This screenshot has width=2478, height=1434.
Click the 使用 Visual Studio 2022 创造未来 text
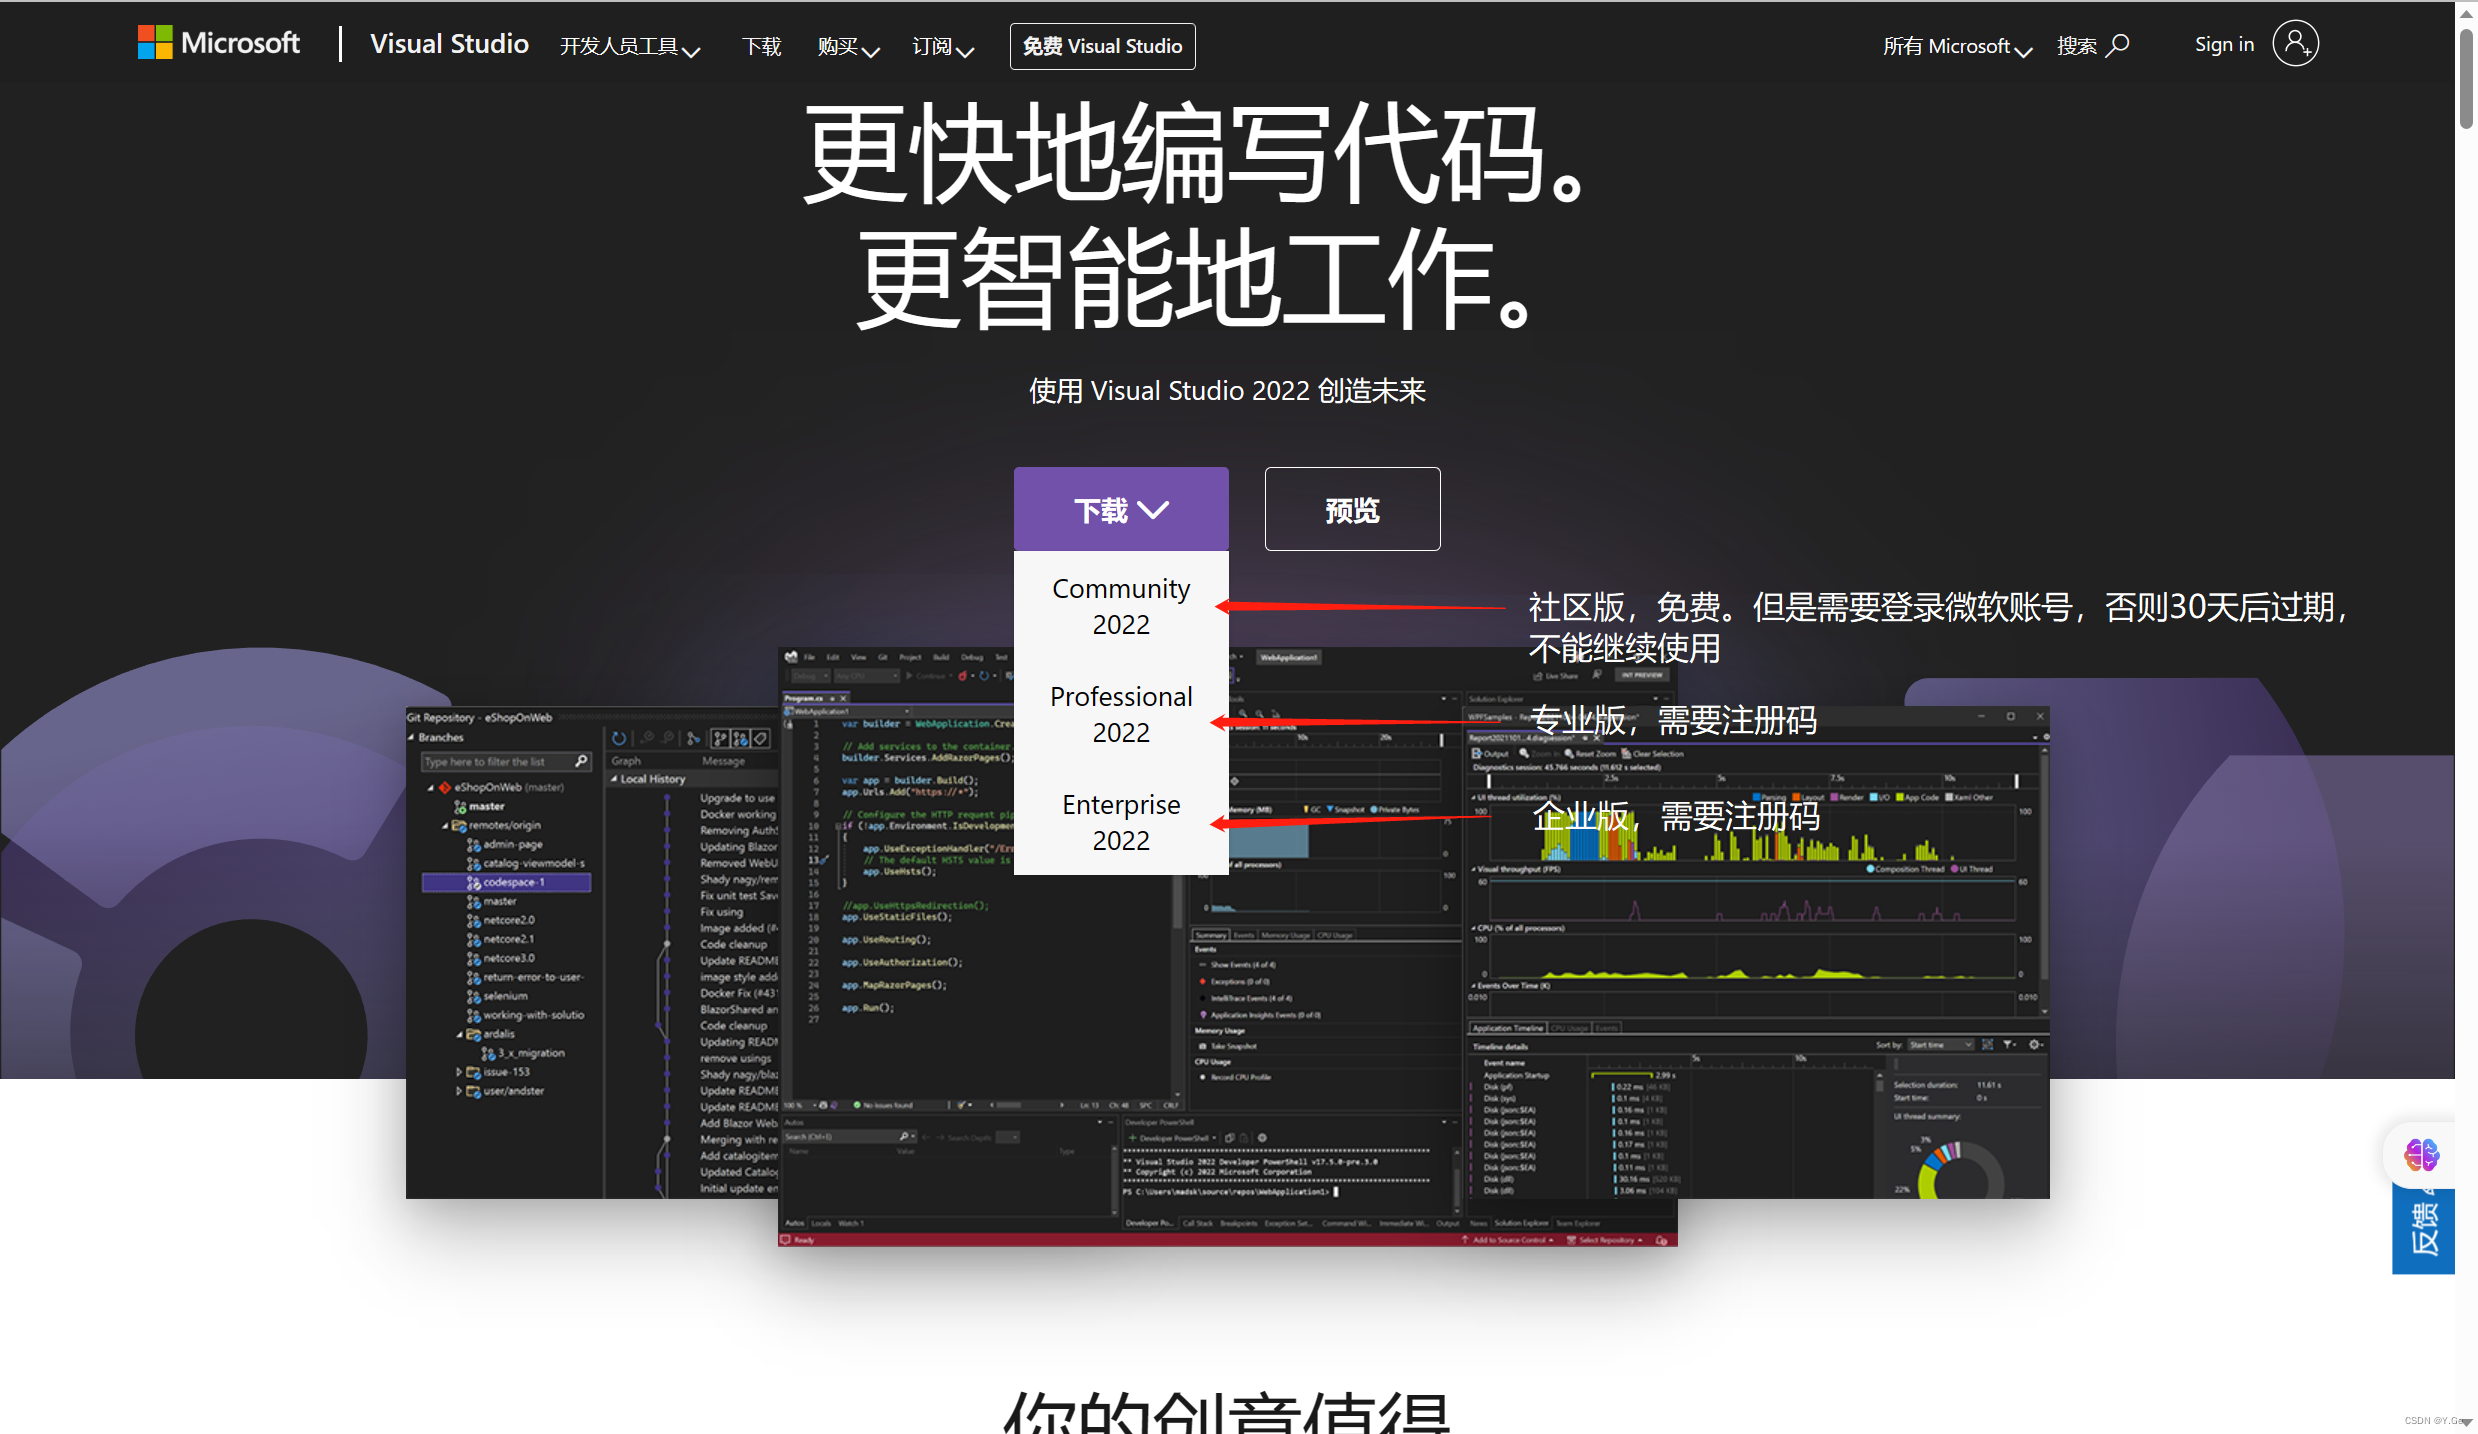pyautogui.click(x=1227, y=391)
